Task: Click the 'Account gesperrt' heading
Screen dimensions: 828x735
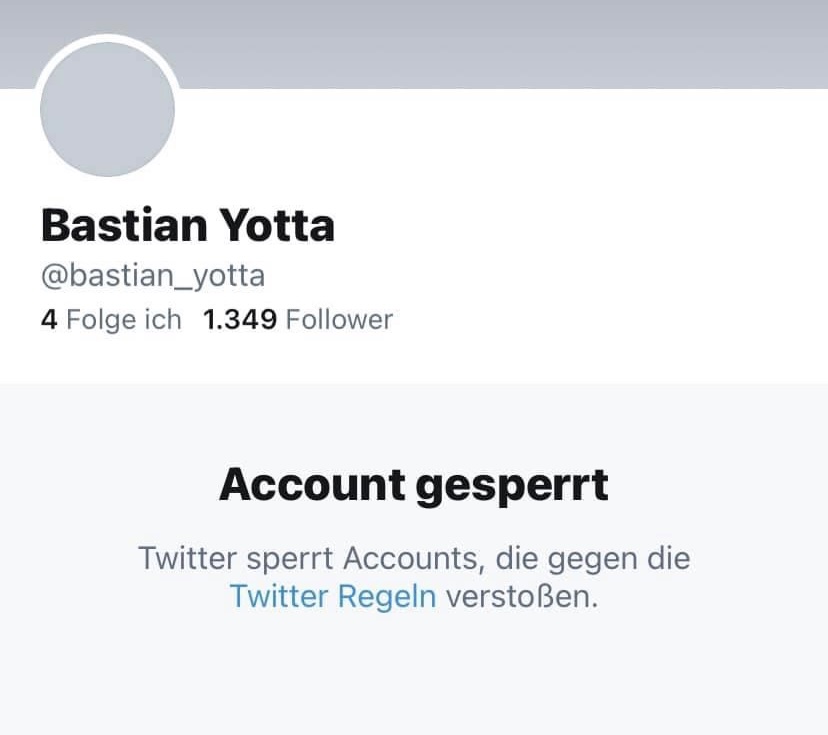Action: pos(414,485)
